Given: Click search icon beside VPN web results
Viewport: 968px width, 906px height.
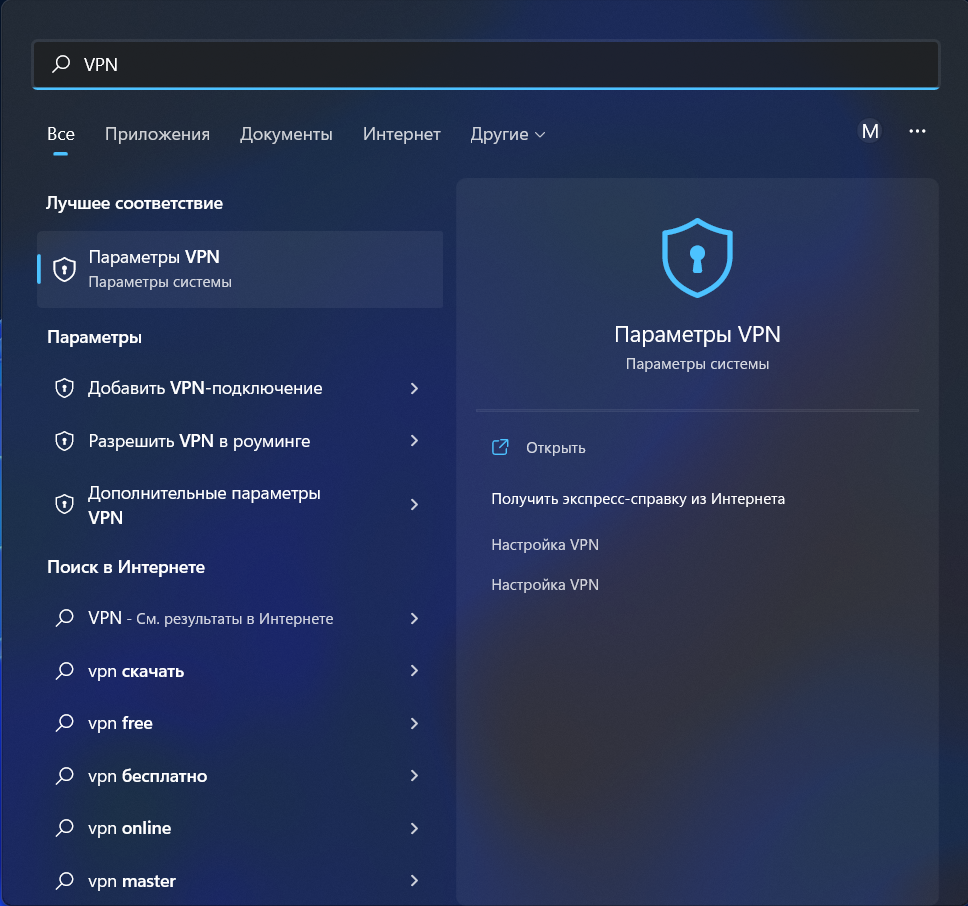Looking at the screenshot, I should point(65,618).
